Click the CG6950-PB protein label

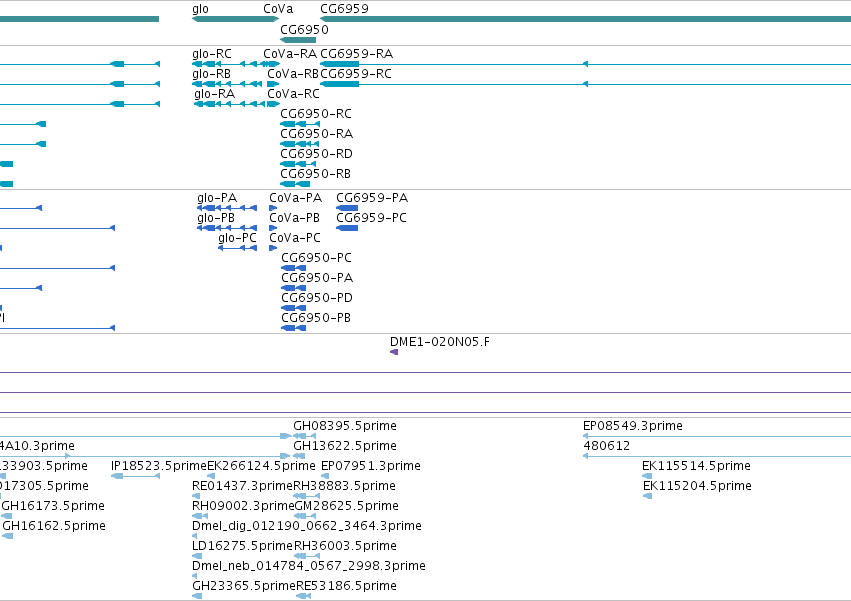pyautogui.click(x=316, y=318)
